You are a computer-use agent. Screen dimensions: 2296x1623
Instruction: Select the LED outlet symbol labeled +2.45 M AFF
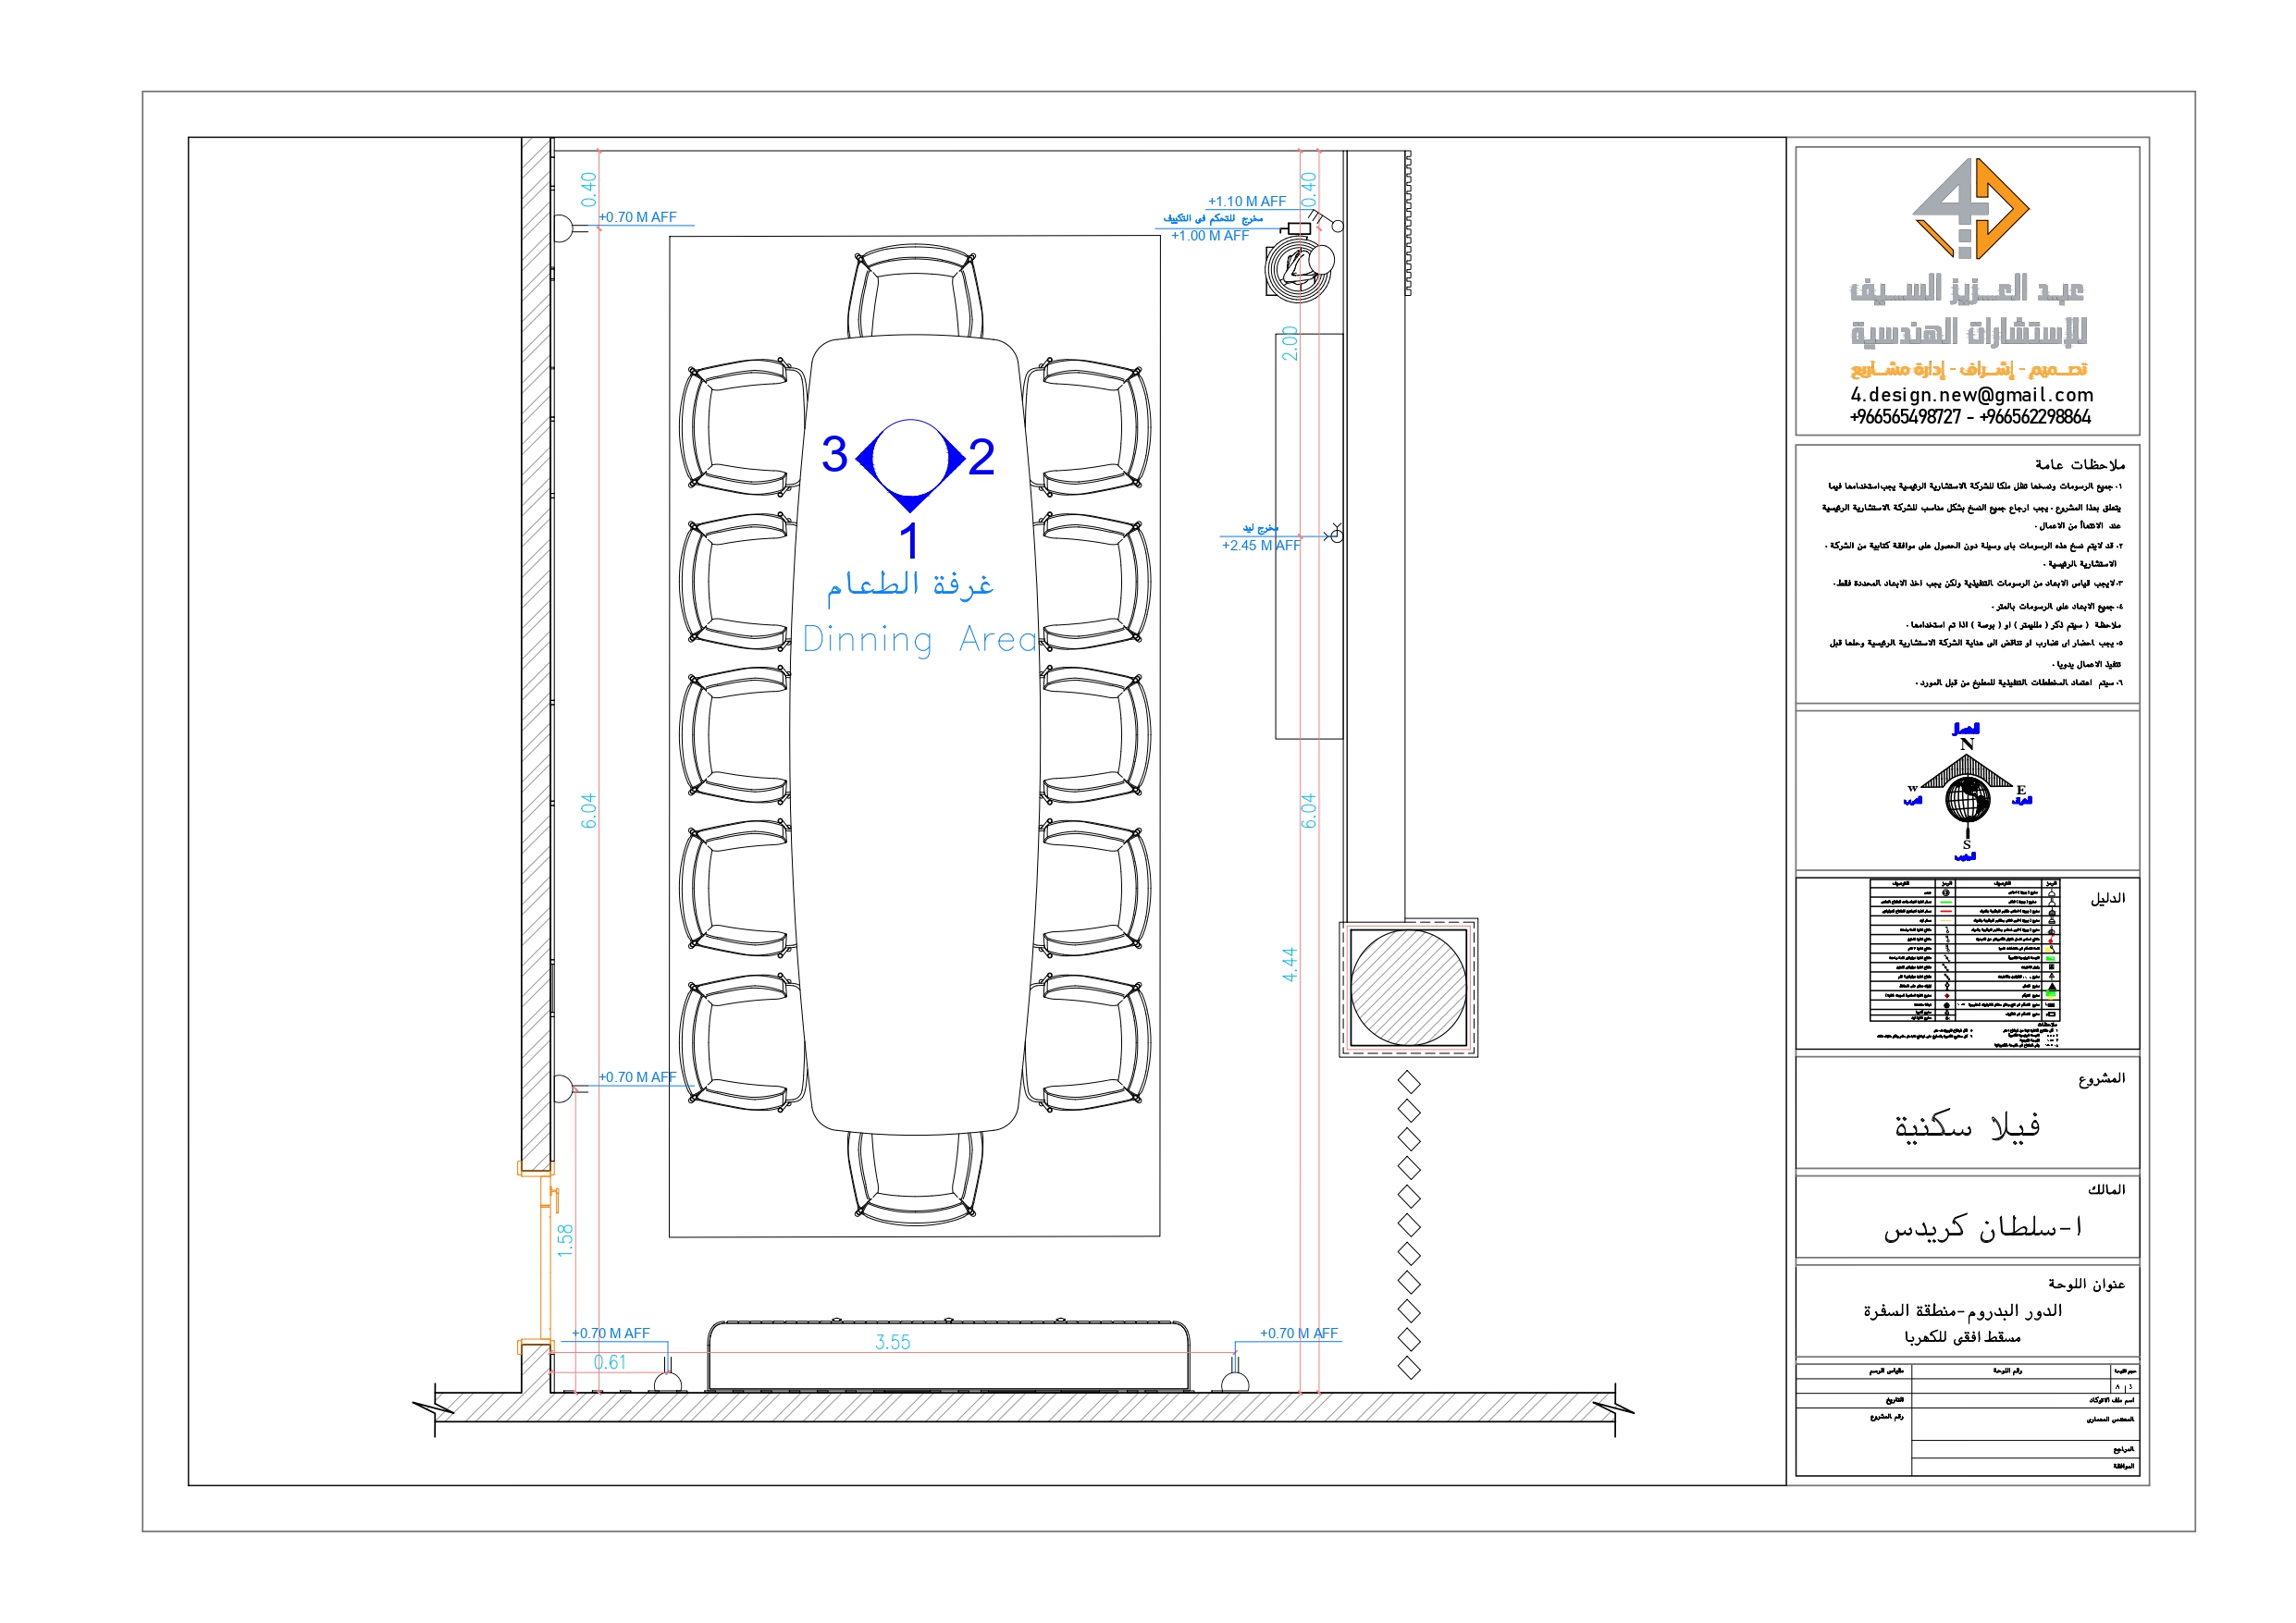tap(1335, 535)
